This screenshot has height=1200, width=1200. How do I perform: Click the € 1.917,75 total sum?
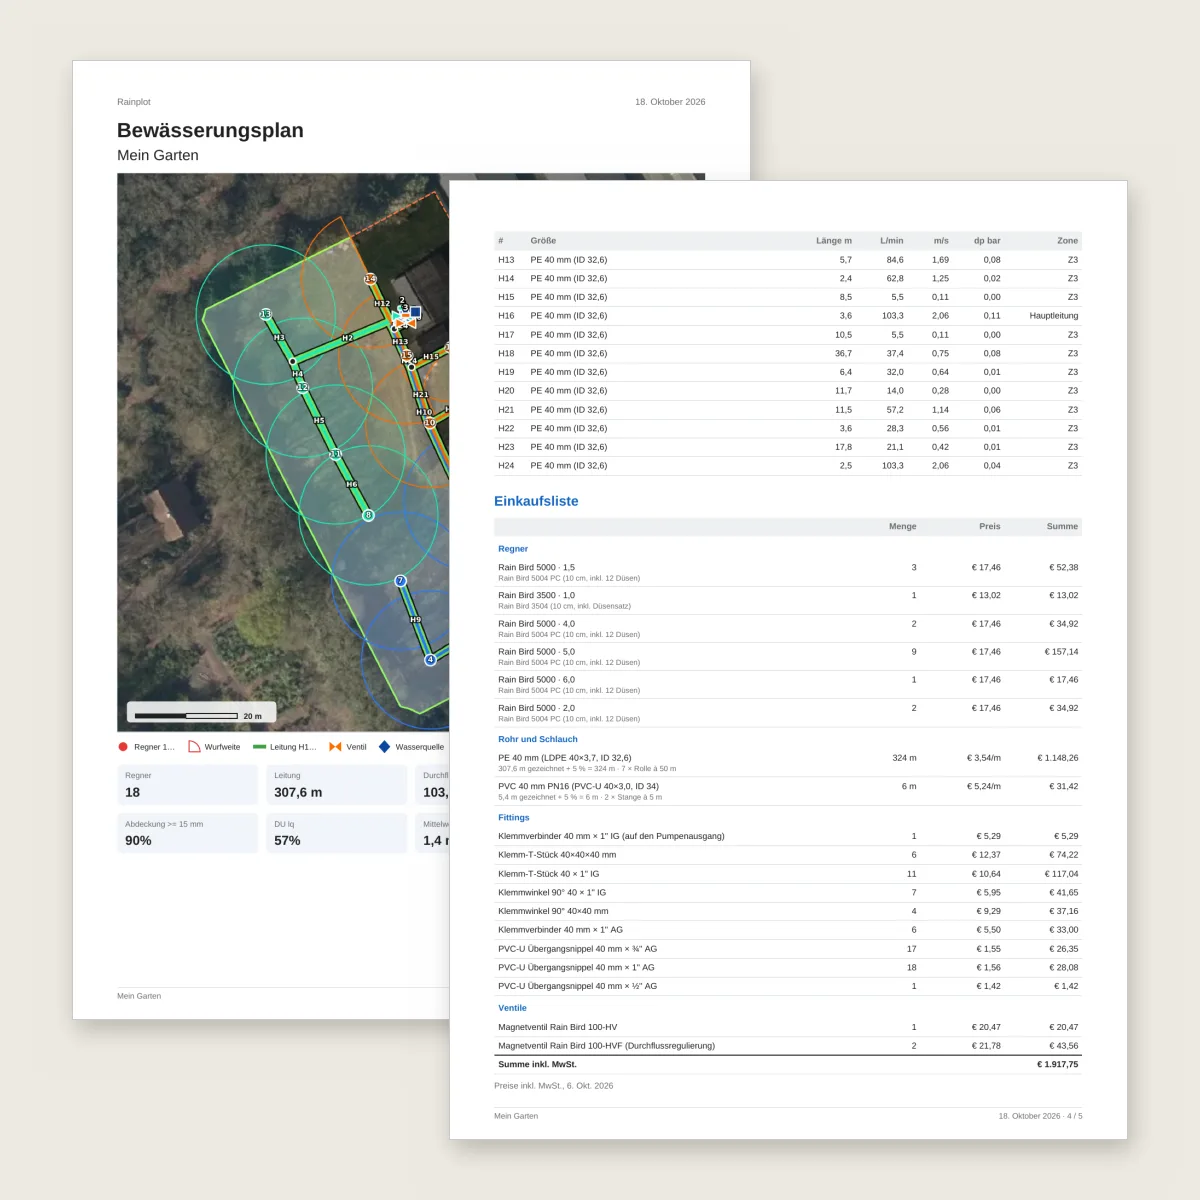(1058, 1065)
